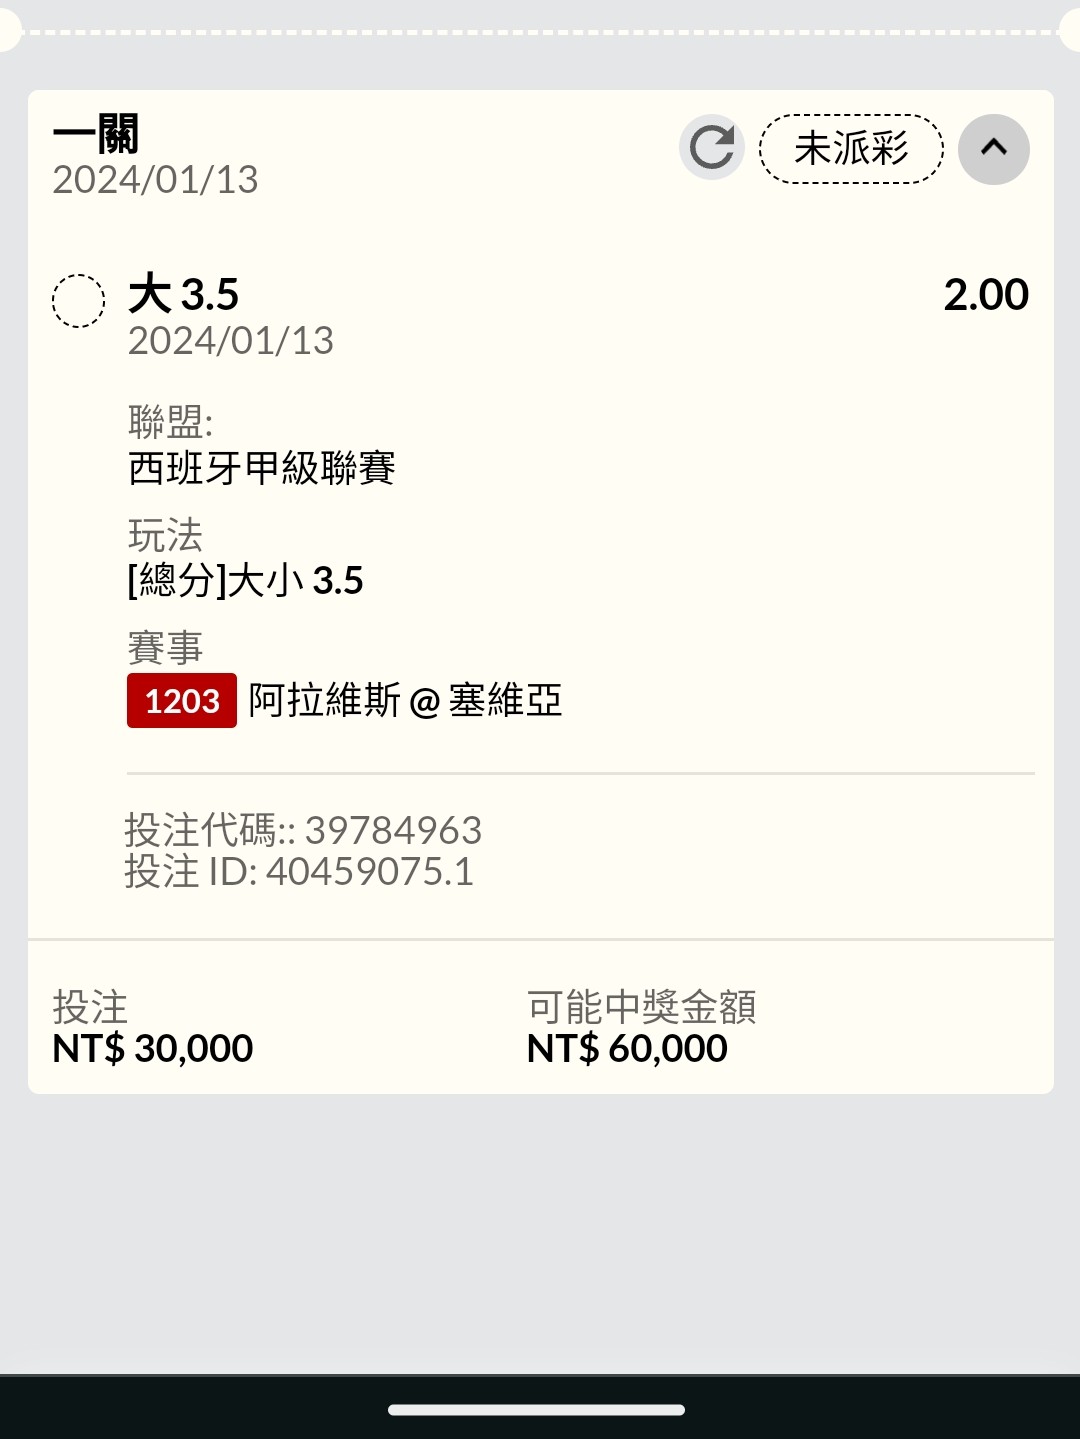Click the refresh icon beside 未派彩

[x=711, y=149]
